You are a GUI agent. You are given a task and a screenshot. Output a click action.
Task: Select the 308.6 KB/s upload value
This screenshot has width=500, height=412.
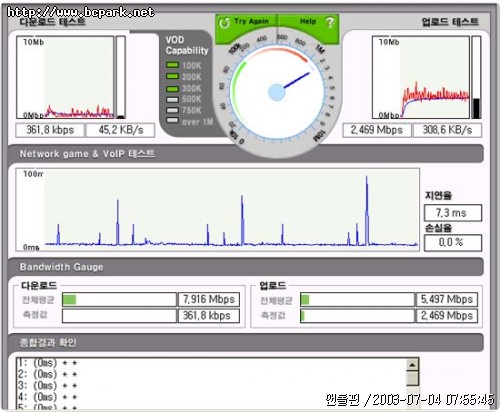pyautogui.click(x=447, y=130)
